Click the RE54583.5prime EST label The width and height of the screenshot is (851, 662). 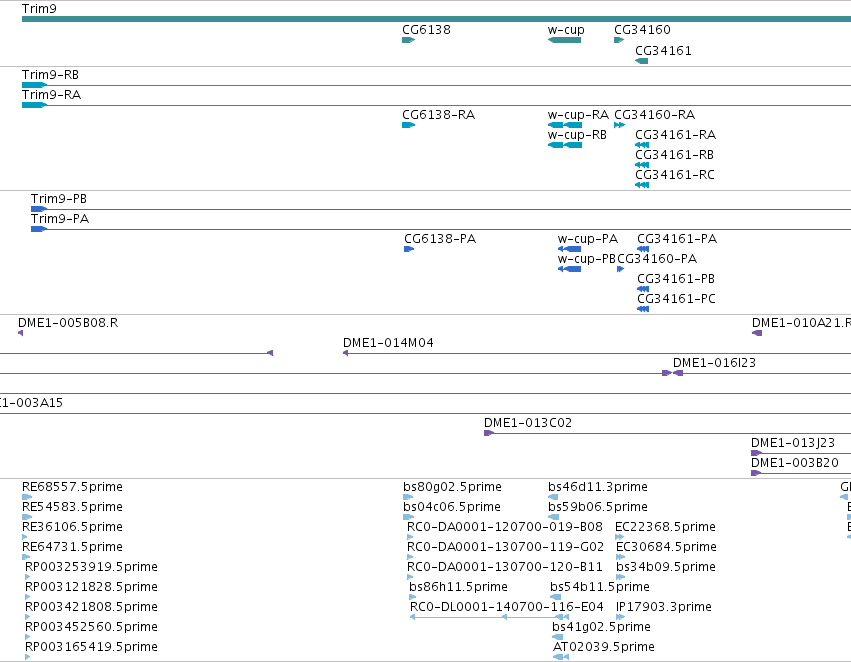tap(72, 507)
